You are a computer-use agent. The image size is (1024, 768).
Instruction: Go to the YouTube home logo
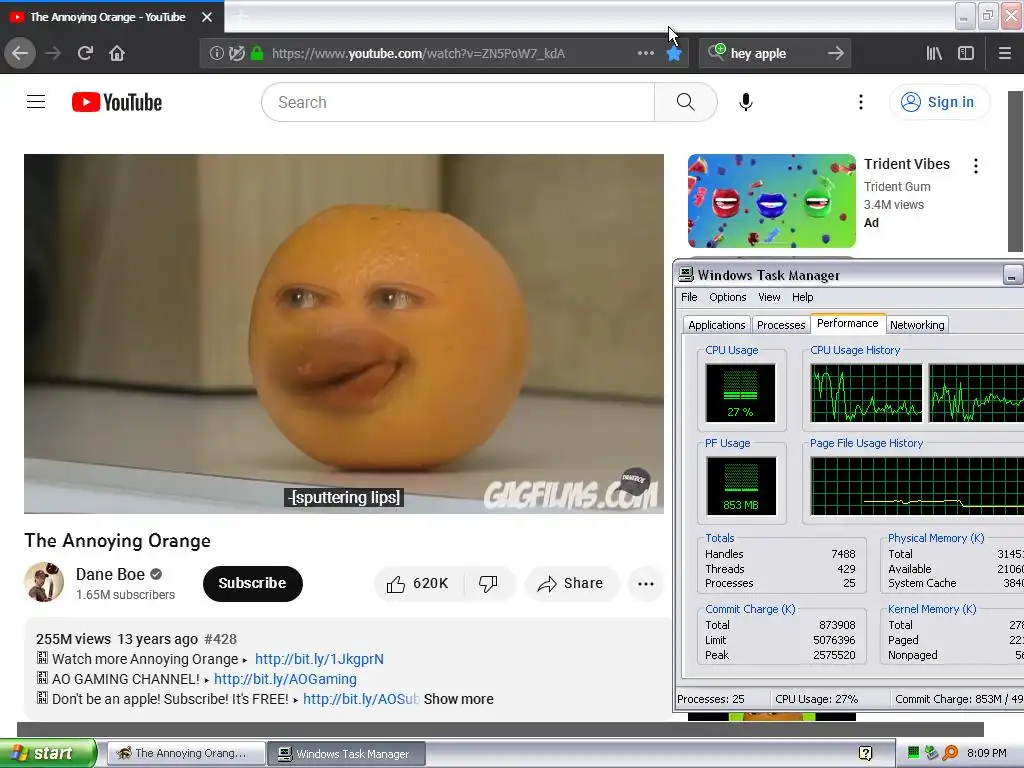117,102
